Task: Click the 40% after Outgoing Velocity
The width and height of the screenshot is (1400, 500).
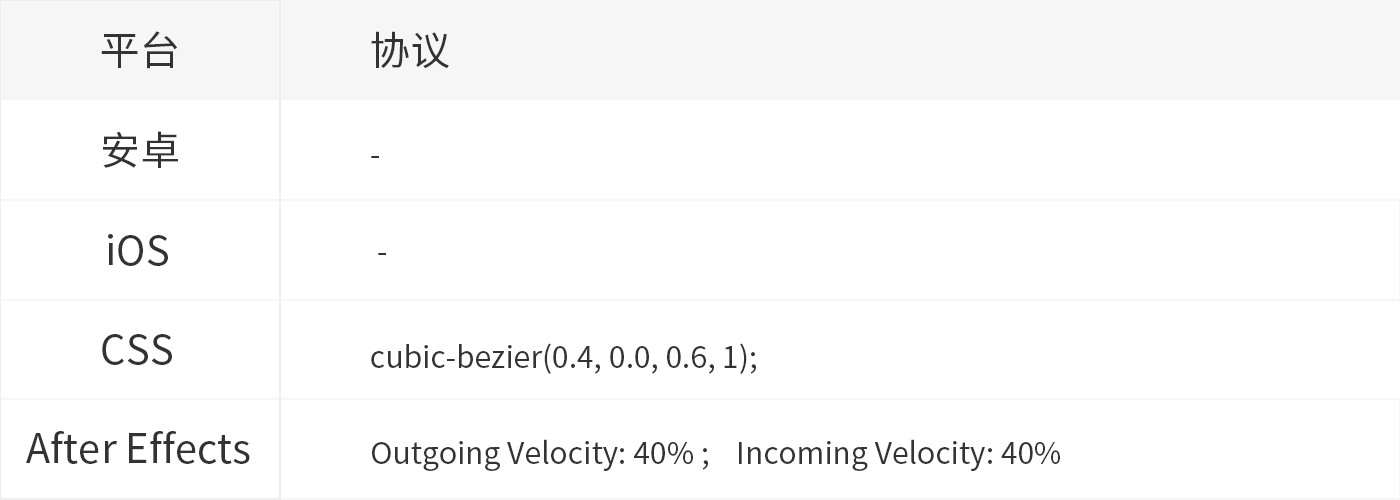Action: pyautogui.click(x=663, y=453)
